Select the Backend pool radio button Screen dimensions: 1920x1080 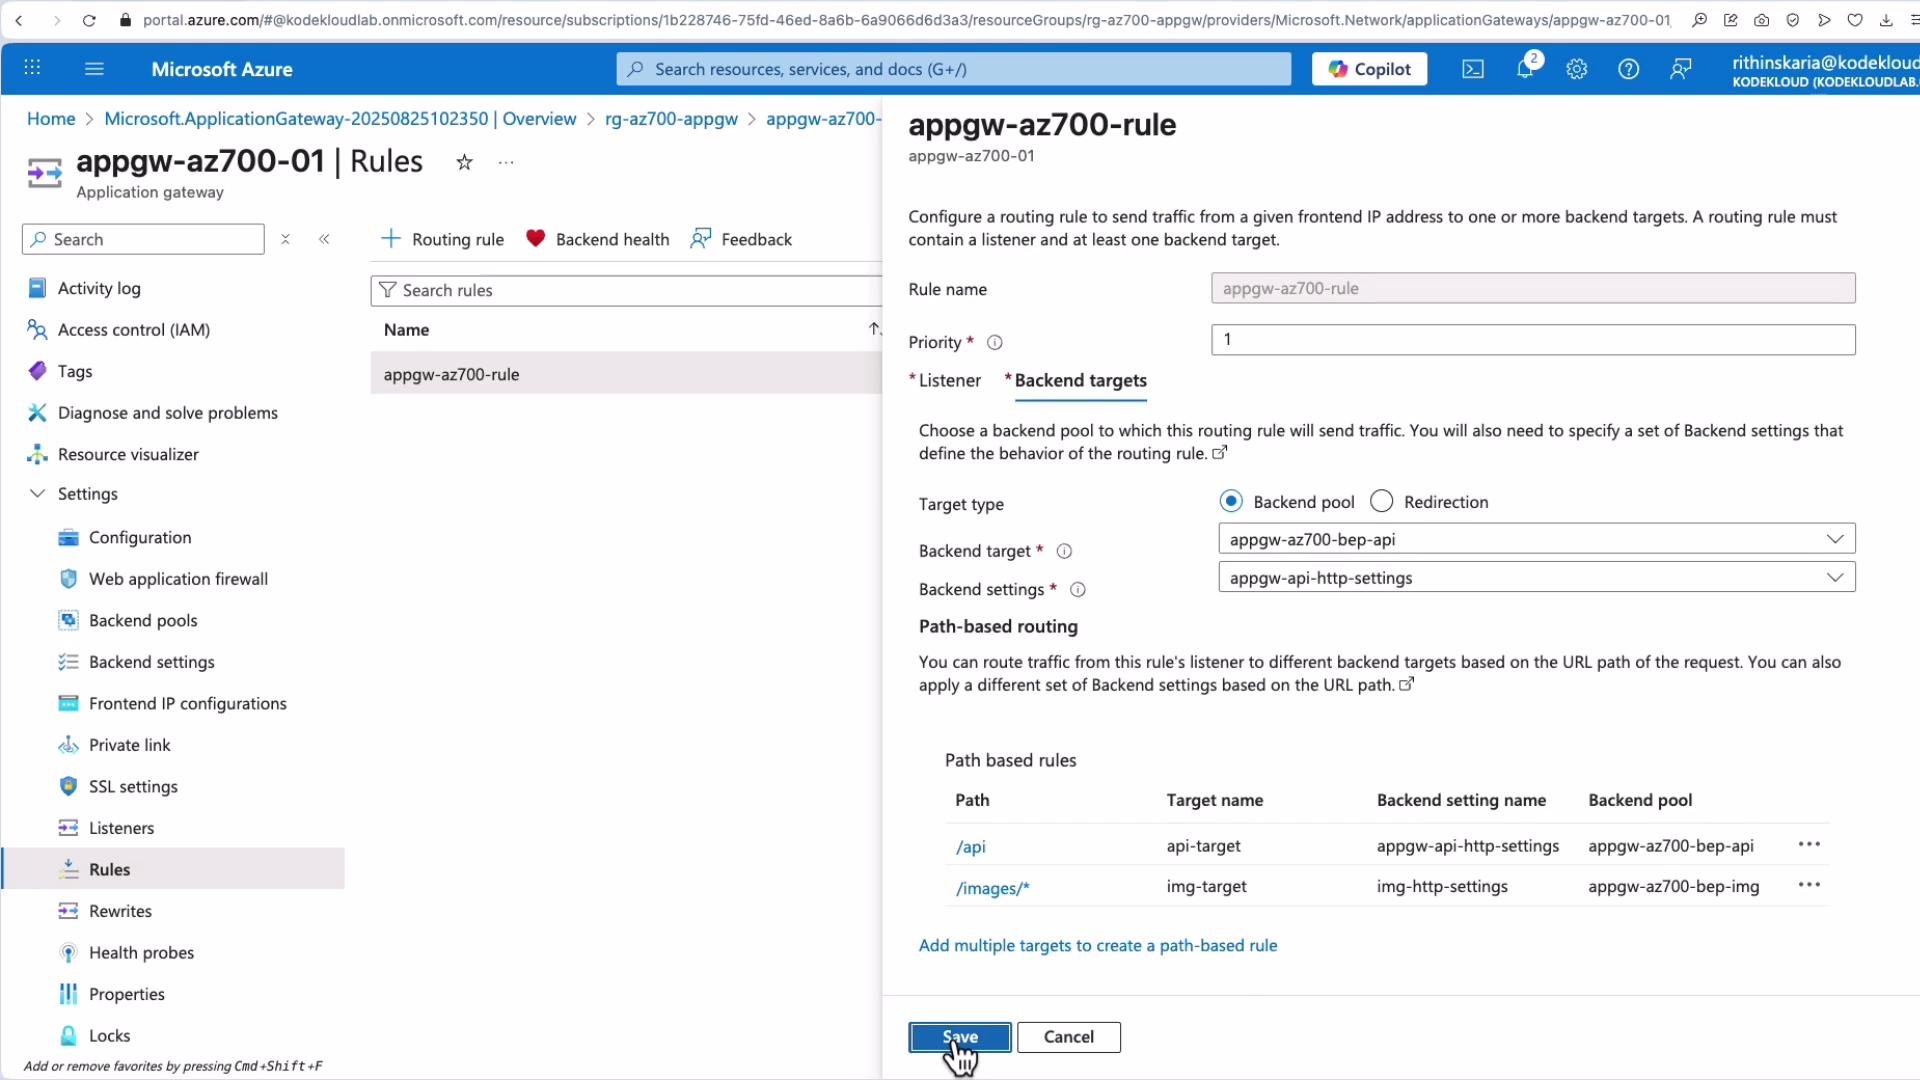tap(1231, 501)
